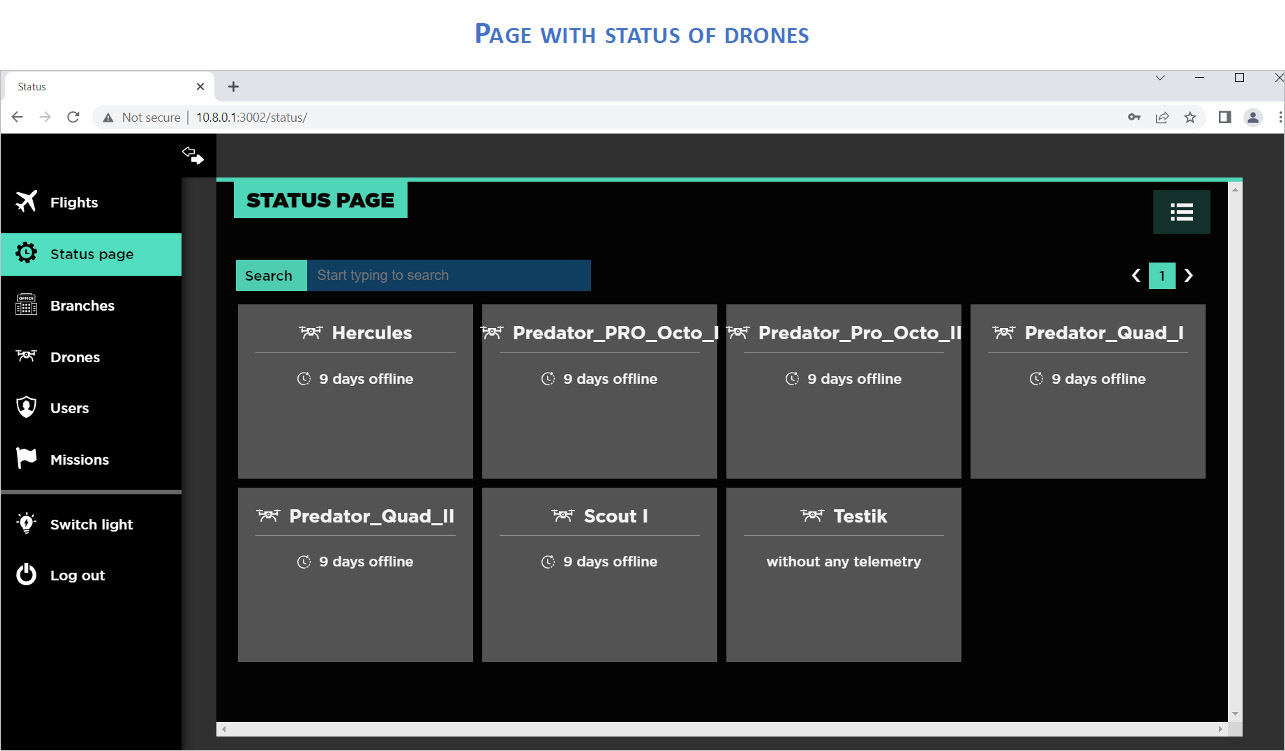This screenshot has height=751, width=1285.
Task: Bookmark this page with star icon
Action: pos(1190,117)
